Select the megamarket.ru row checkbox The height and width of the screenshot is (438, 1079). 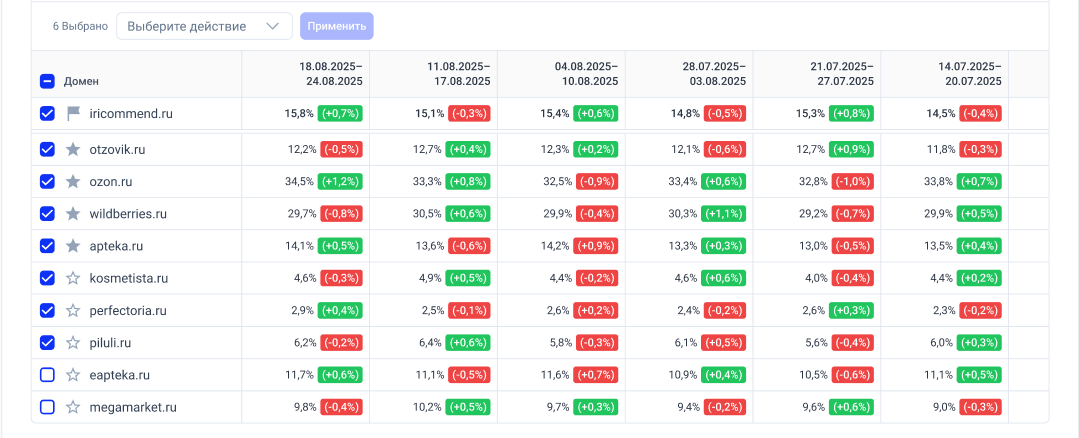pos(47,407)
